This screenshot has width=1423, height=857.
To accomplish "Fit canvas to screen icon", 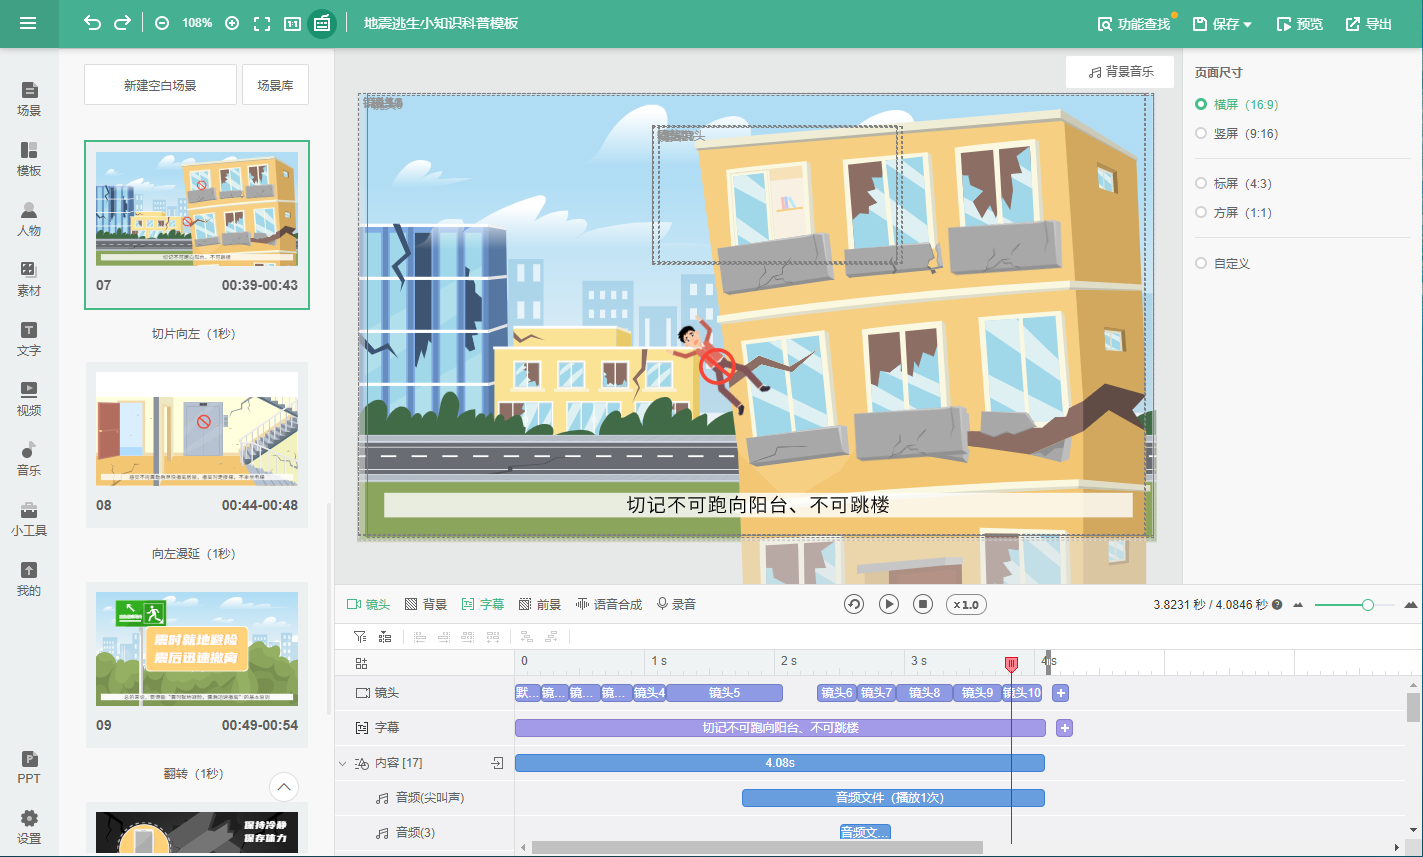I will [x=262, y=23].
